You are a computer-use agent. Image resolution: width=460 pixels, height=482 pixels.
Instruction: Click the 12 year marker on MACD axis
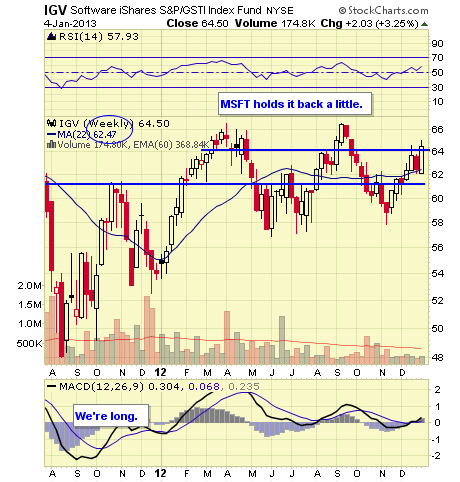pyautogui.click(x=160, y=473)
